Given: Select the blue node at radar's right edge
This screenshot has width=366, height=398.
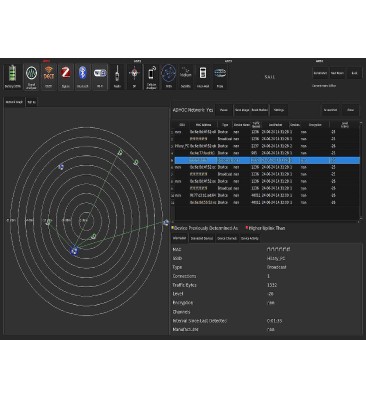Looking at the screenshot, I should tap(166, 222).
